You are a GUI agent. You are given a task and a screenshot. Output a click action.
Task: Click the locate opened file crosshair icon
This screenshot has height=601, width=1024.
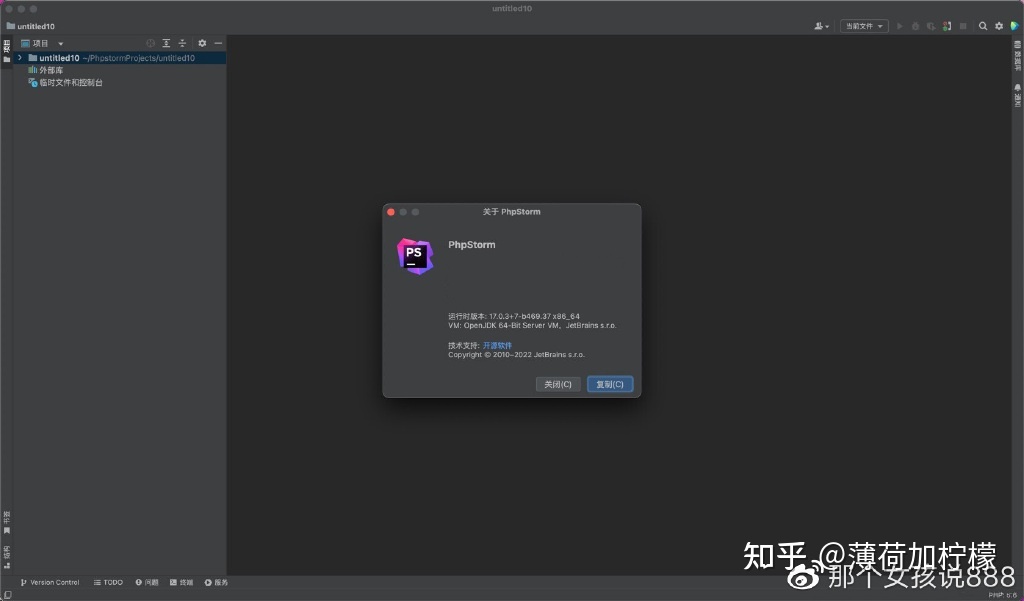[x=150, y=43]
